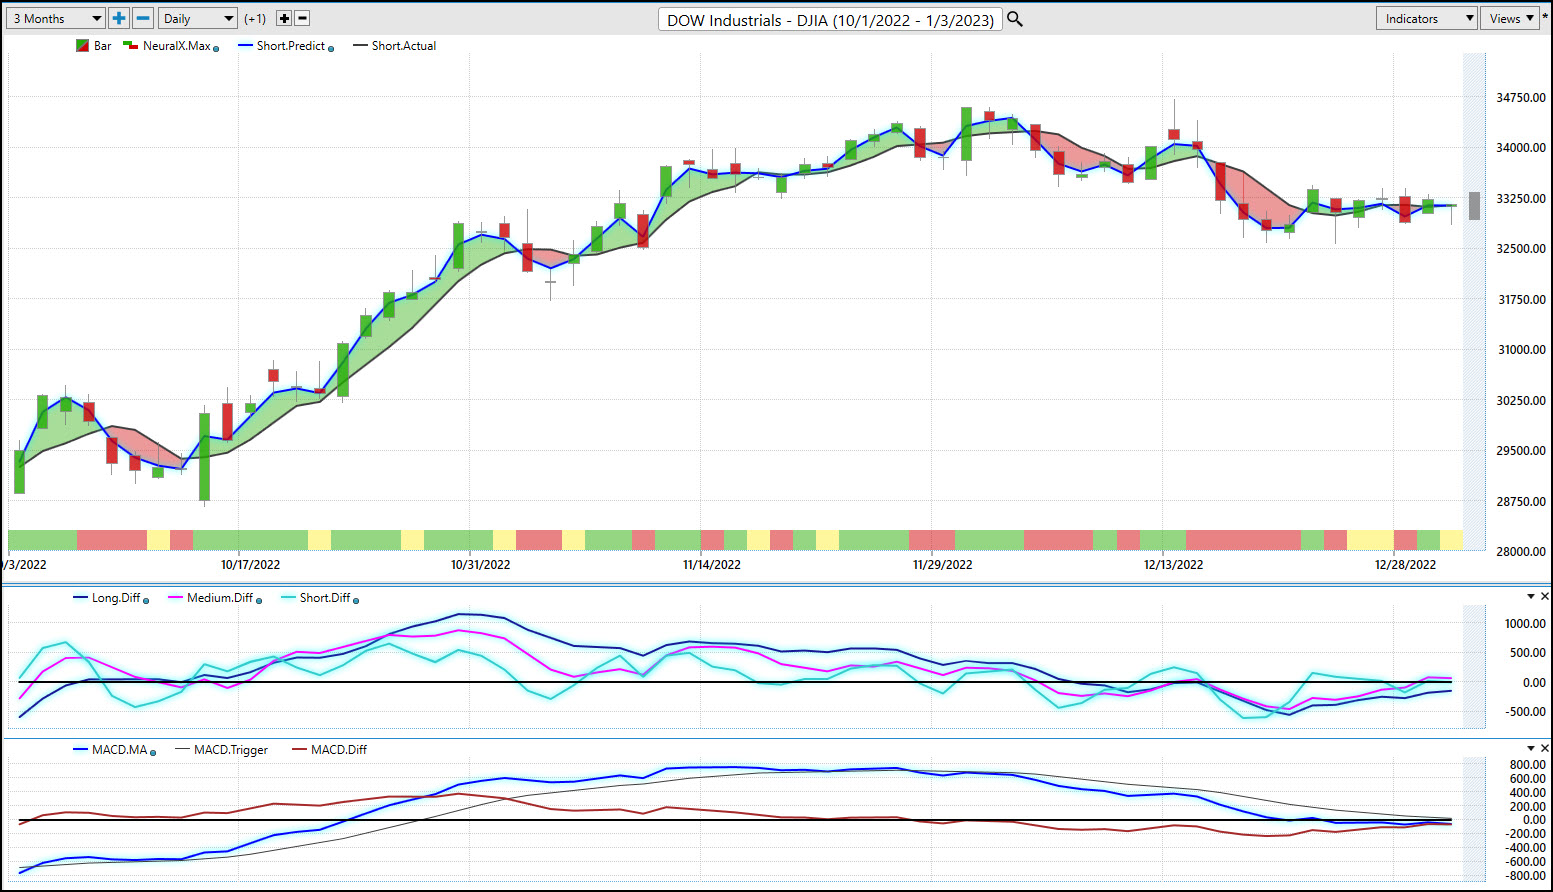
Task: Select the MACD.Trigger legend label
Action: (231, 750)
